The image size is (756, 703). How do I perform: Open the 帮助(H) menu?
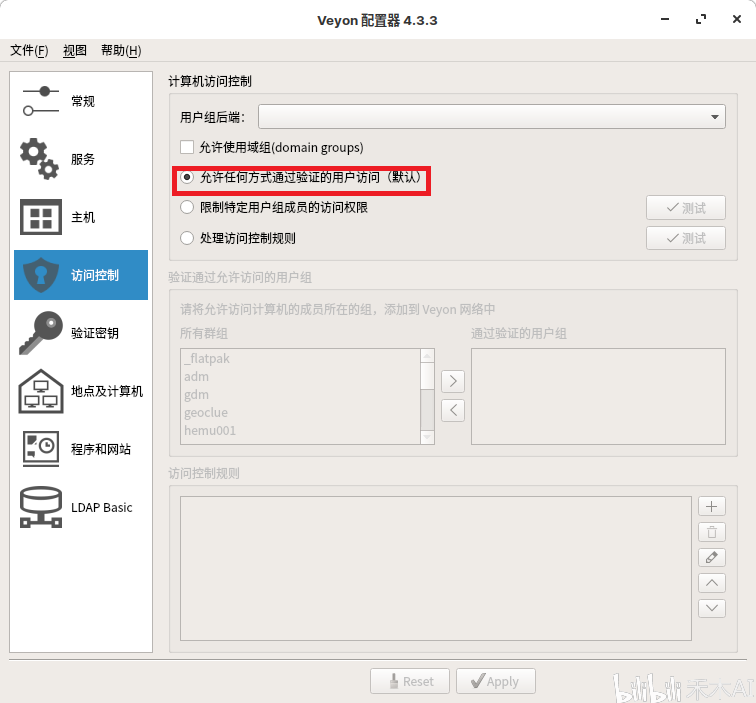(x=121, y=50)
